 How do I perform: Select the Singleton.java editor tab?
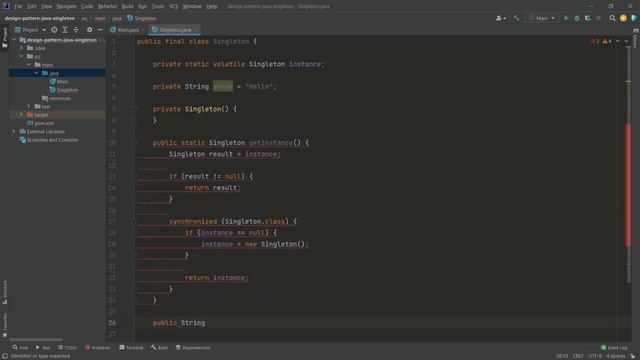(175, 30)
